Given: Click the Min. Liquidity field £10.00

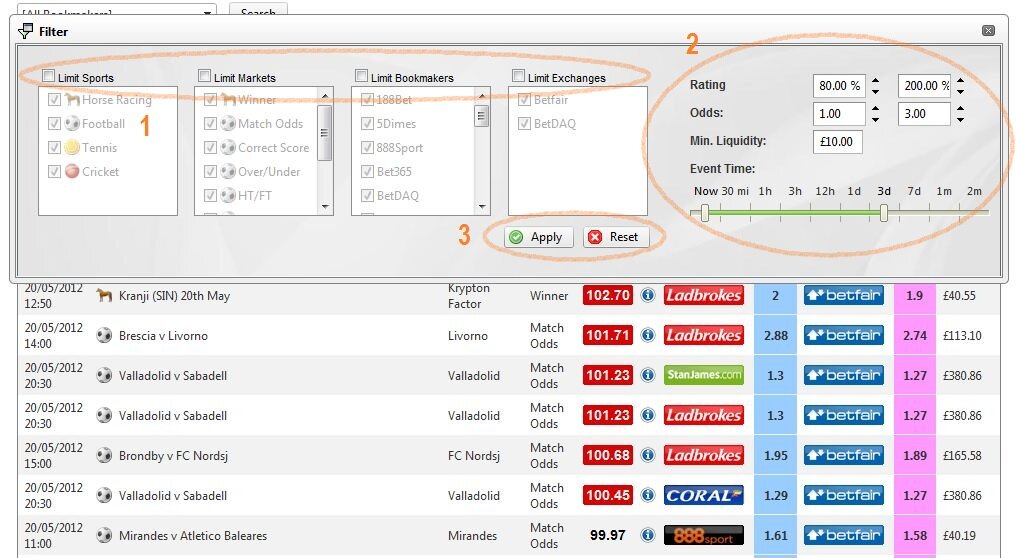Looking at the screenshot, I should [837, 141].
